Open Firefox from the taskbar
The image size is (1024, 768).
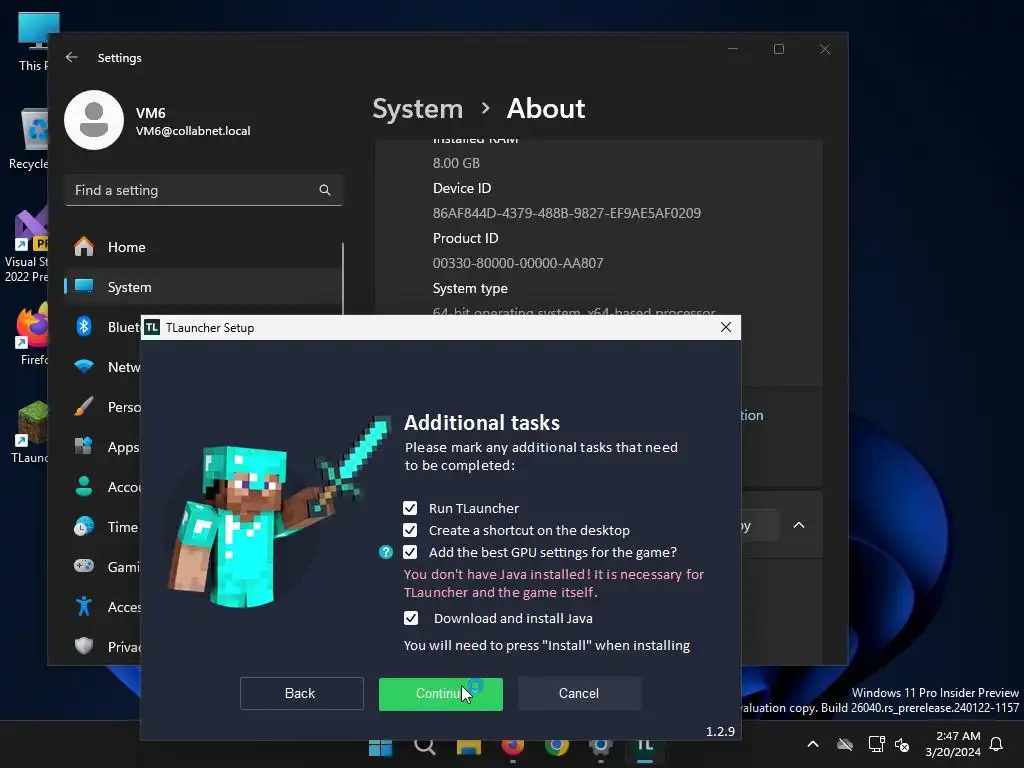point(513,747)
